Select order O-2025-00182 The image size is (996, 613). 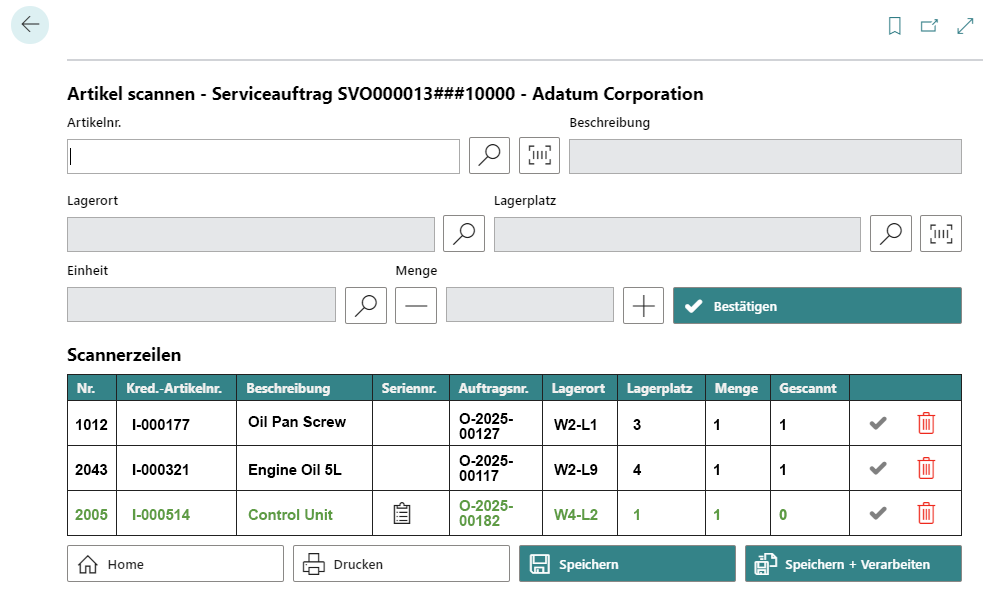486,513
